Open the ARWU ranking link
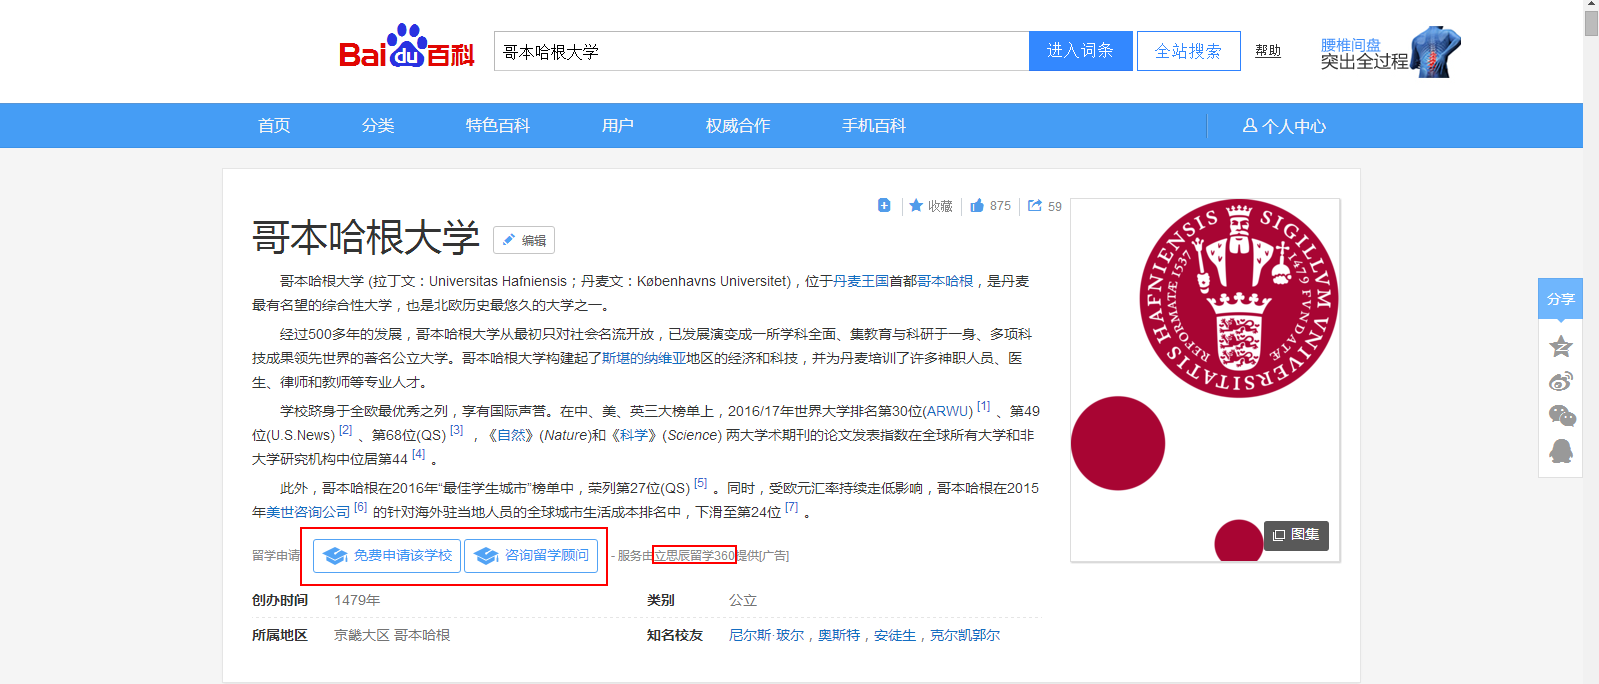Viewport: 1599px width, 684px height. coord(948,411)
